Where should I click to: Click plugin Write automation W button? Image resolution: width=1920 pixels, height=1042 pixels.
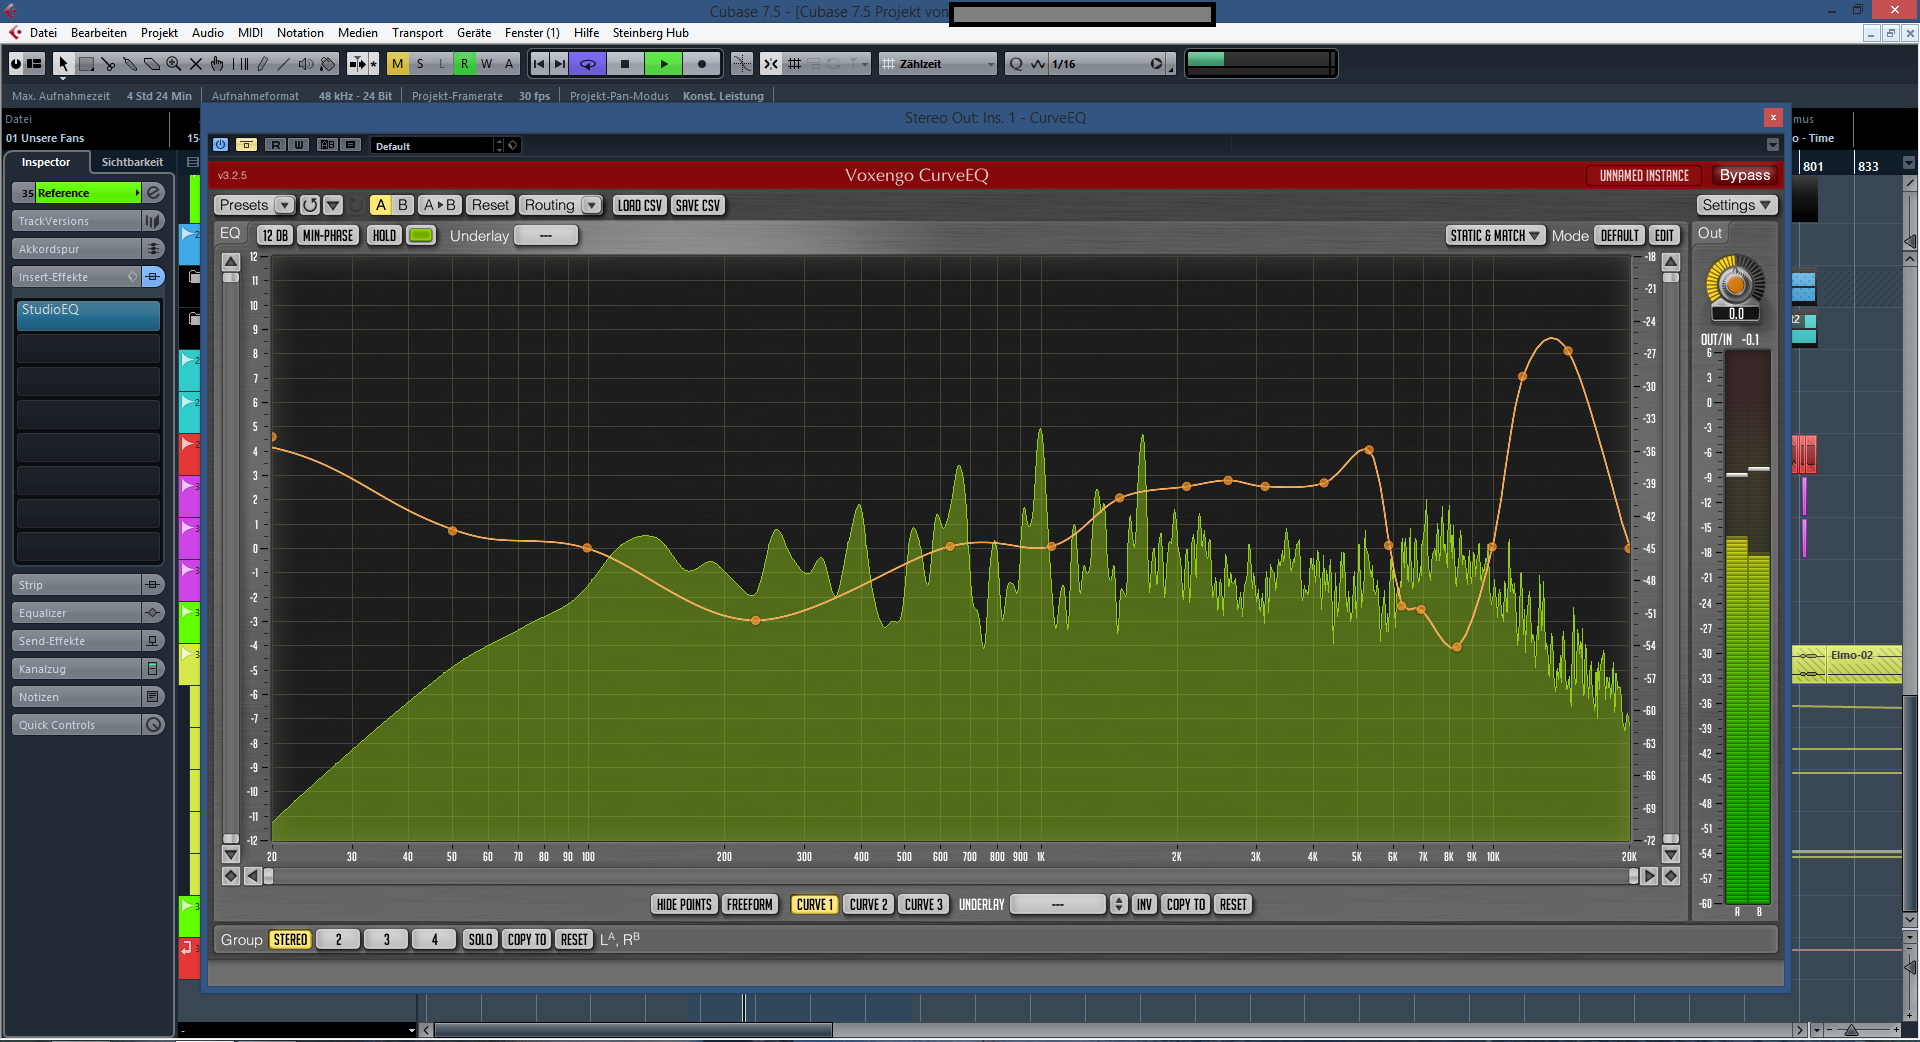click(298, 145)
